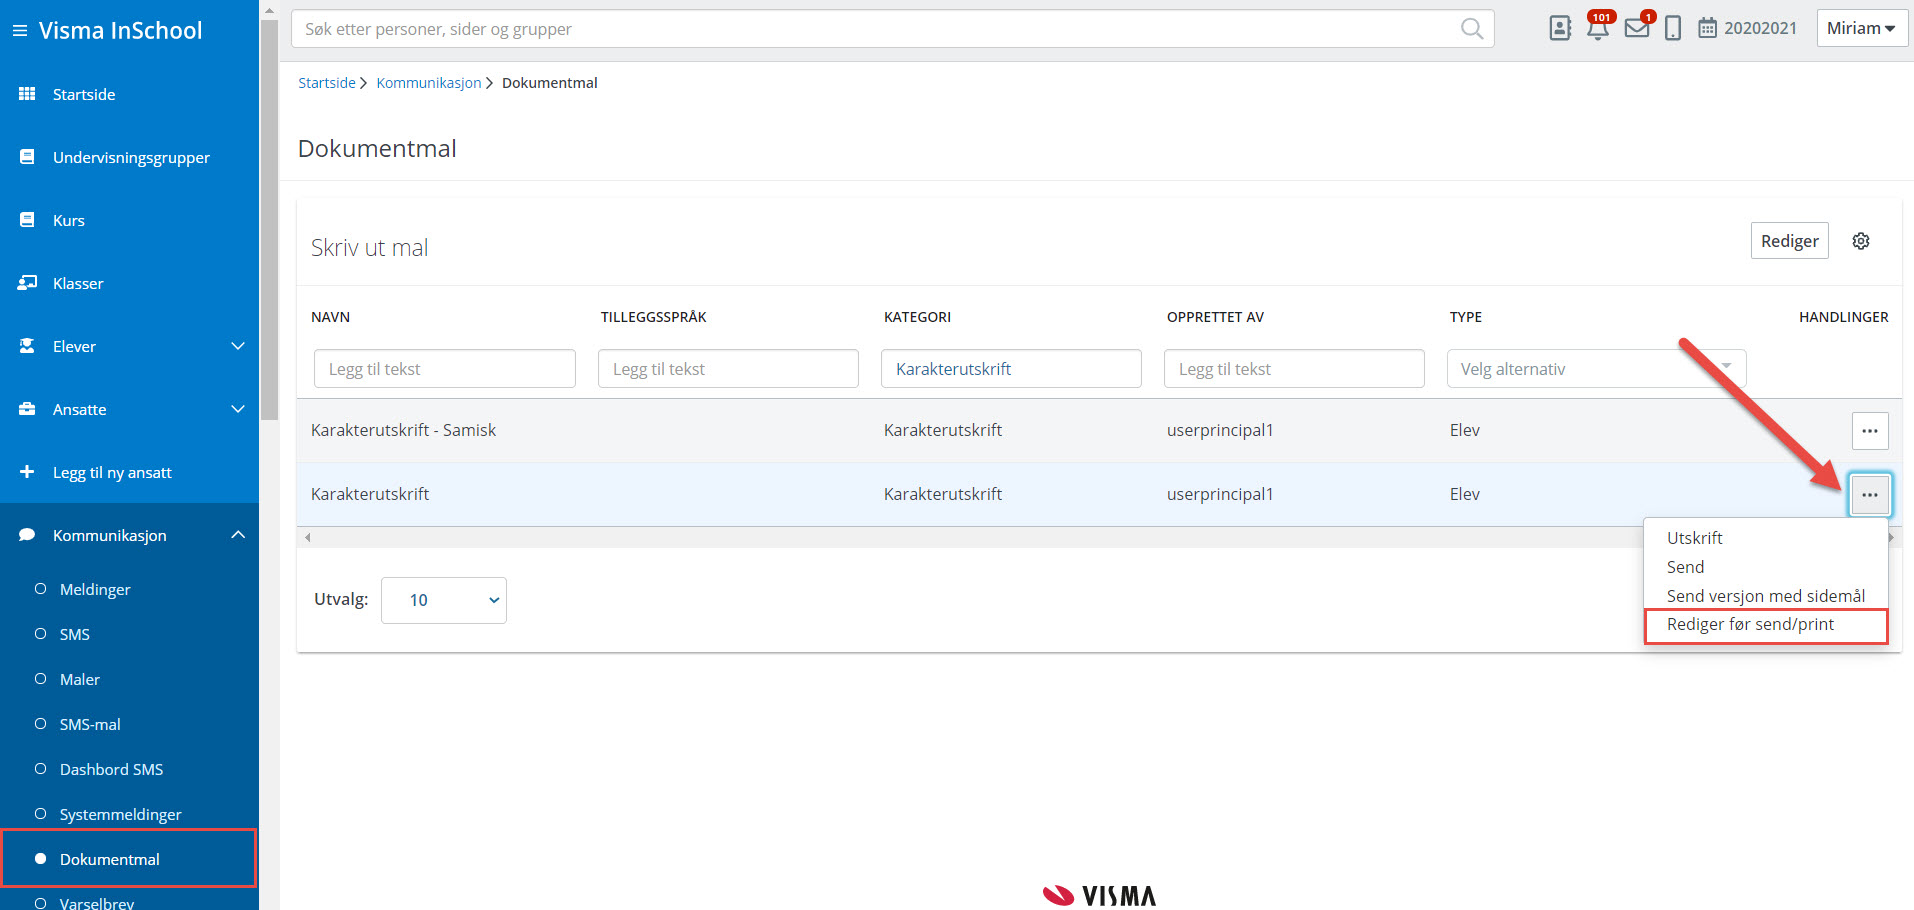Open the Utvalg page size dropdown
This screenshot has height=910, width=1914.
(x=443, y=600)
